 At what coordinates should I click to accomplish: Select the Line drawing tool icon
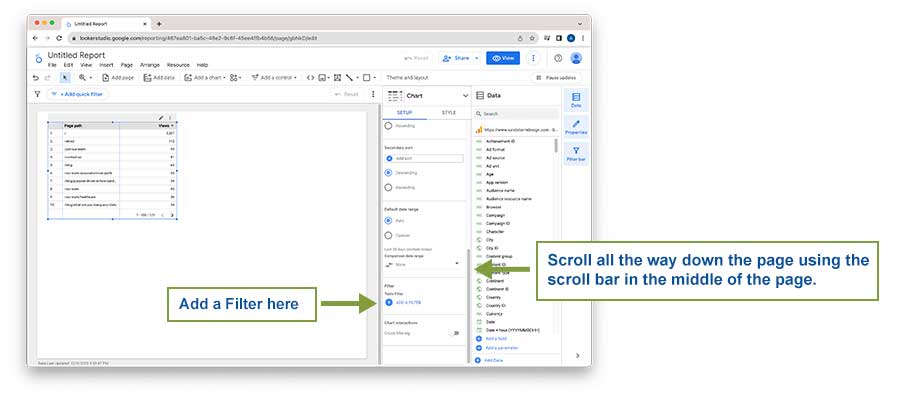pos(349,78)
